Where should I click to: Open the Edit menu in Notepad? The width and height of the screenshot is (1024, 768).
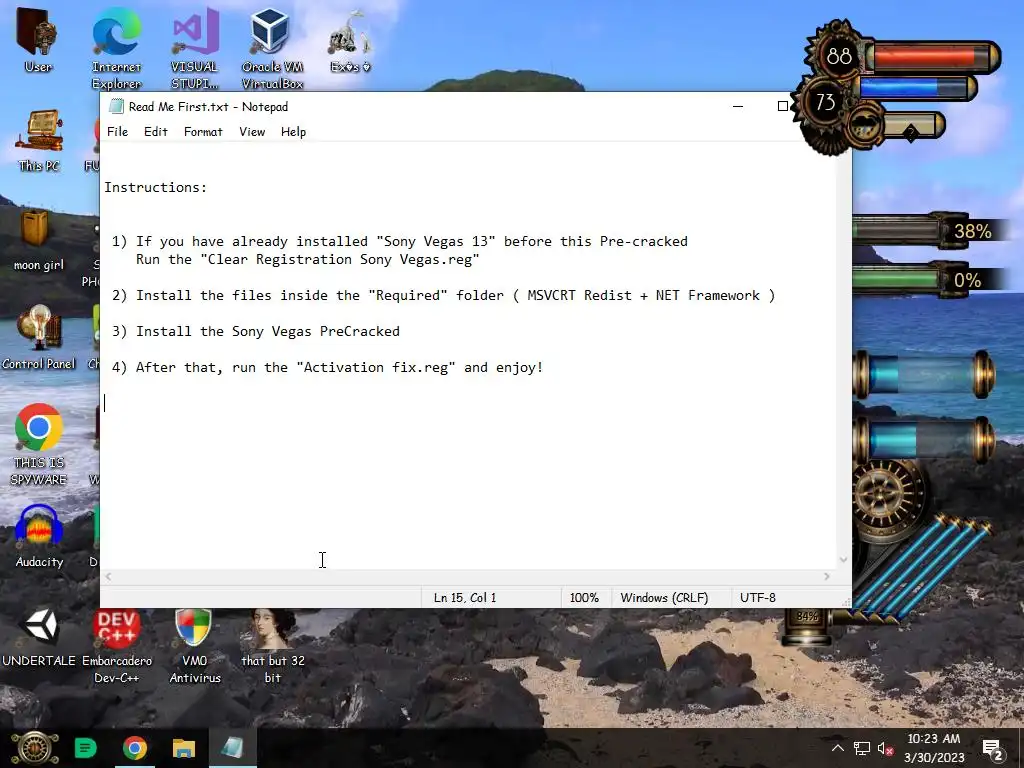tap(155, 132)
